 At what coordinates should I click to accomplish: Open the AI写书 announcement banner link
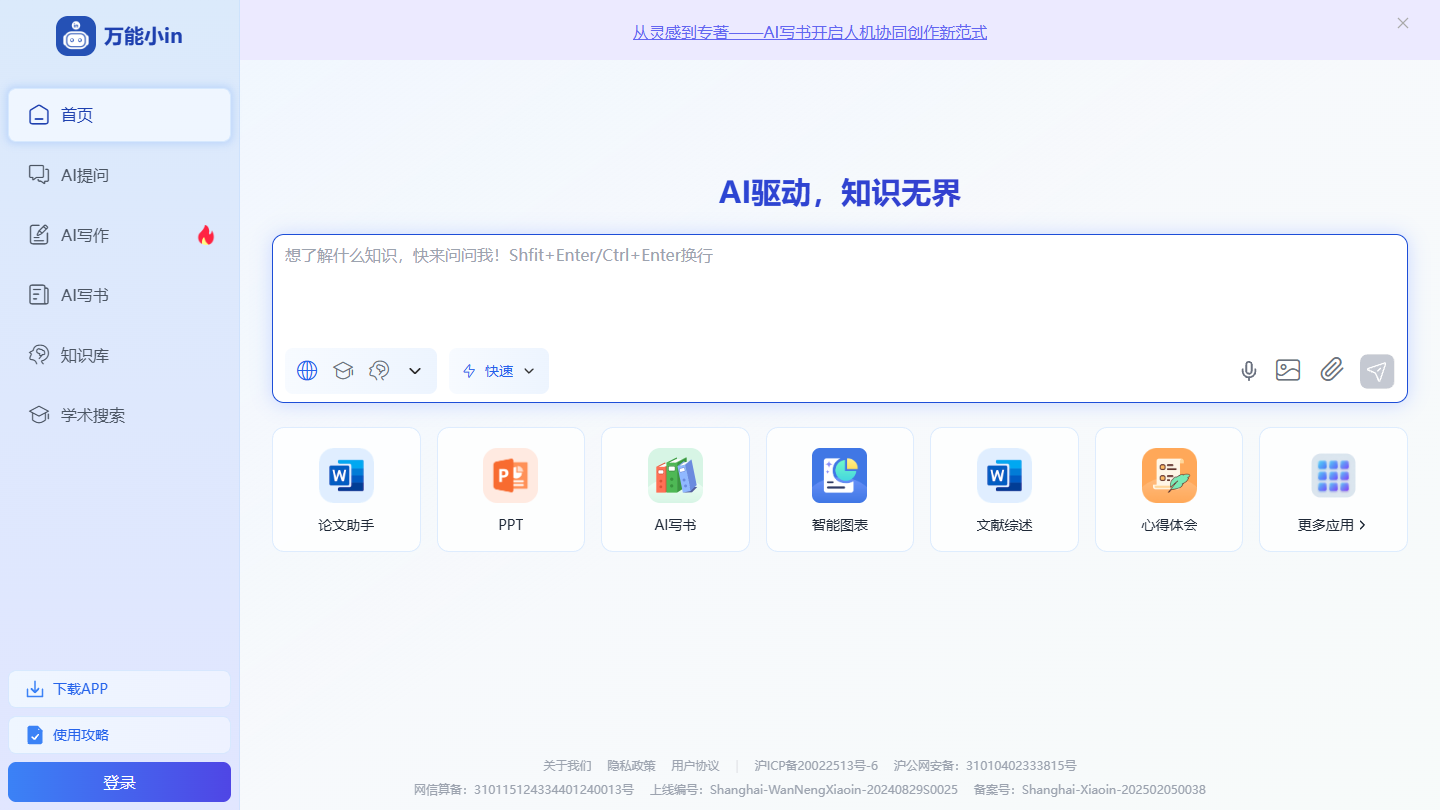(x=810, y=32)
